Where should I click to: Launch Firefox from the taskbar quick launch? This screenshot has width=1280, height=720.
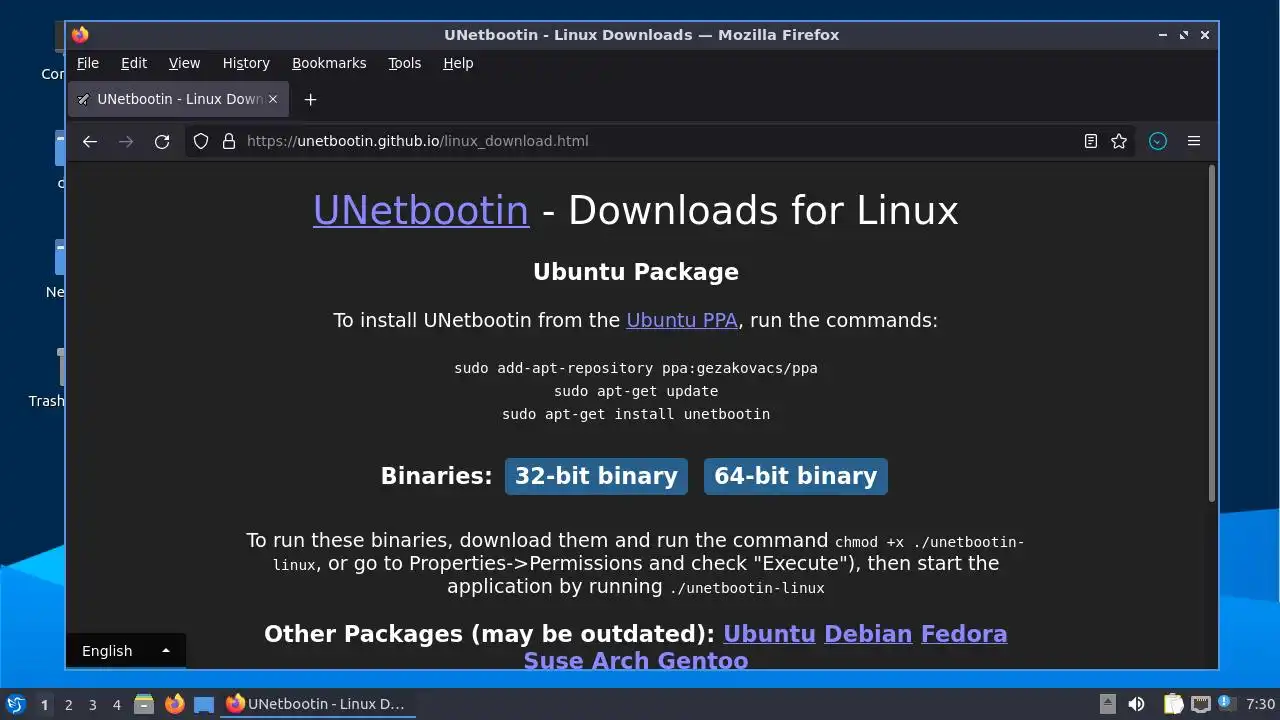pos(175,704)
